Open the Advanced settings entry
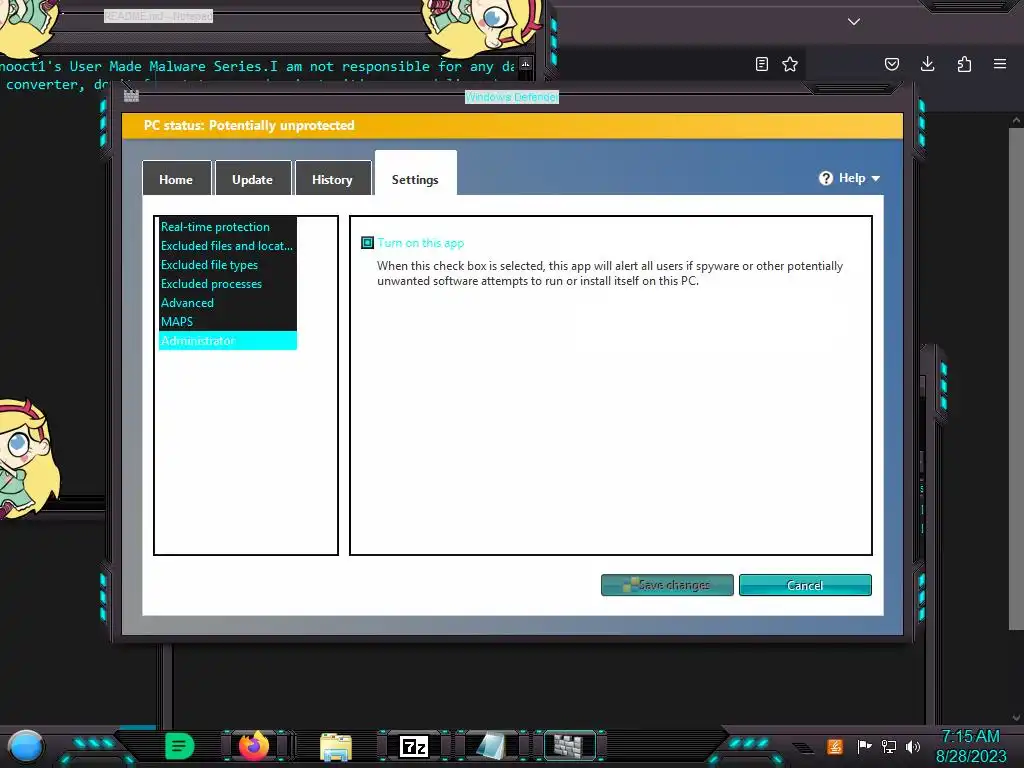Screen dimensions: 1024x768 coord(227,302)
